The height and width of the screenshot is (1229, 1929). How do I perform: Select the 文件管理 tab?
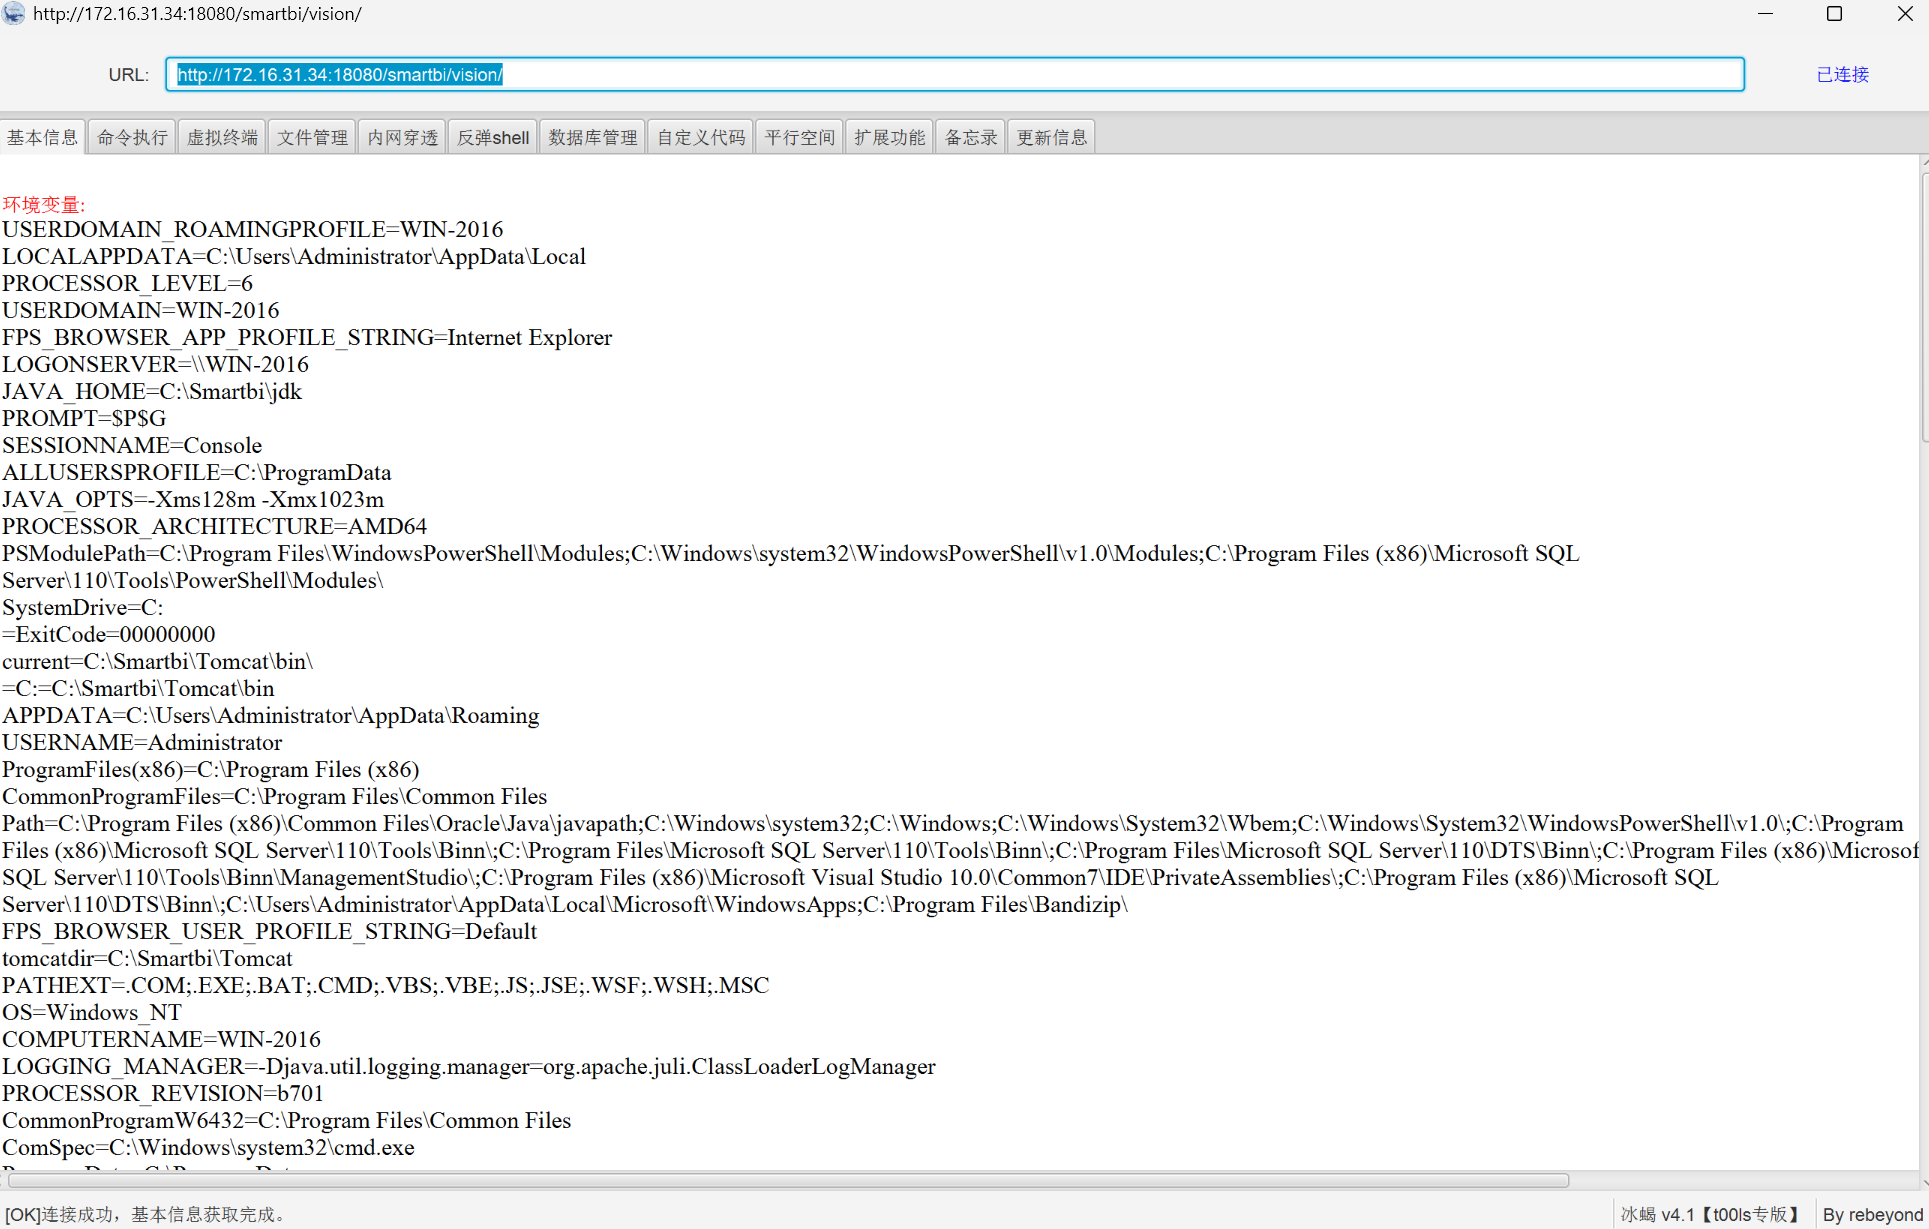[312, 137]
